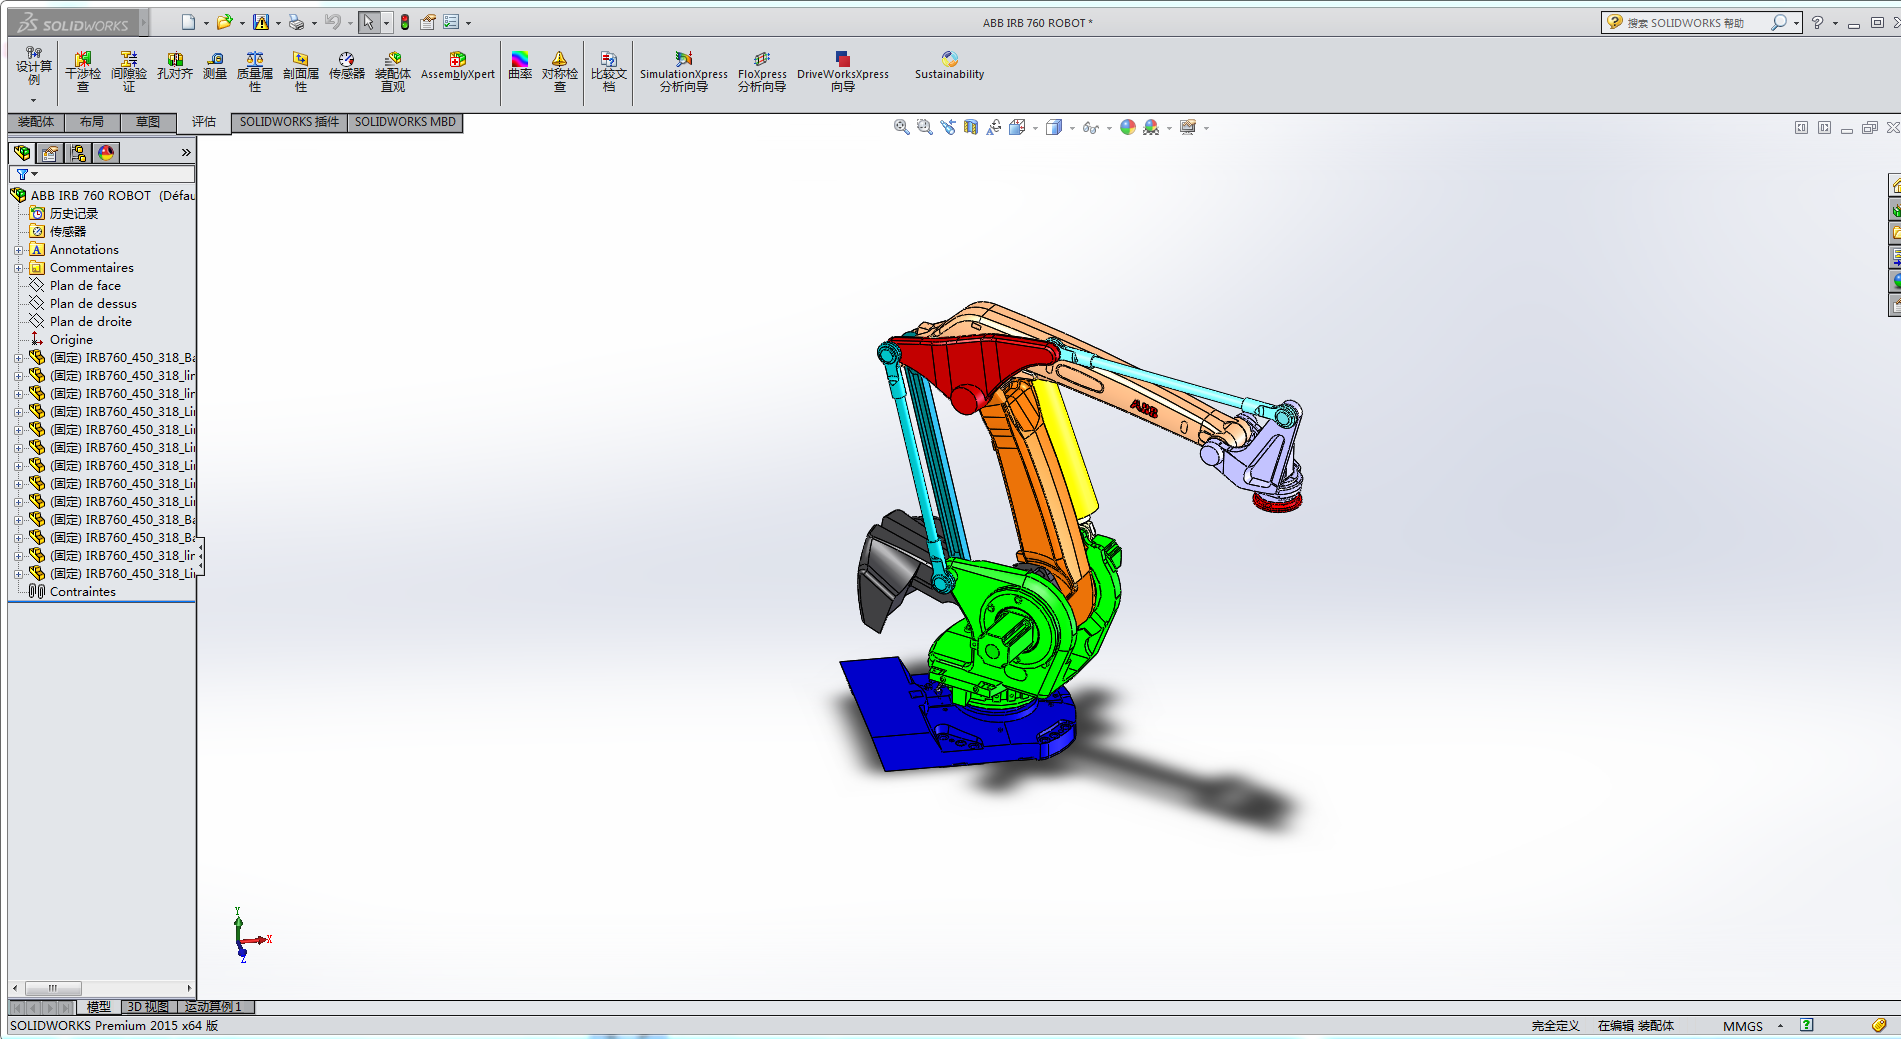Expand the Design Study (设计算例) dropdown arrow
Viewport: 1901px width, 1039px height.
click(33, 100)
